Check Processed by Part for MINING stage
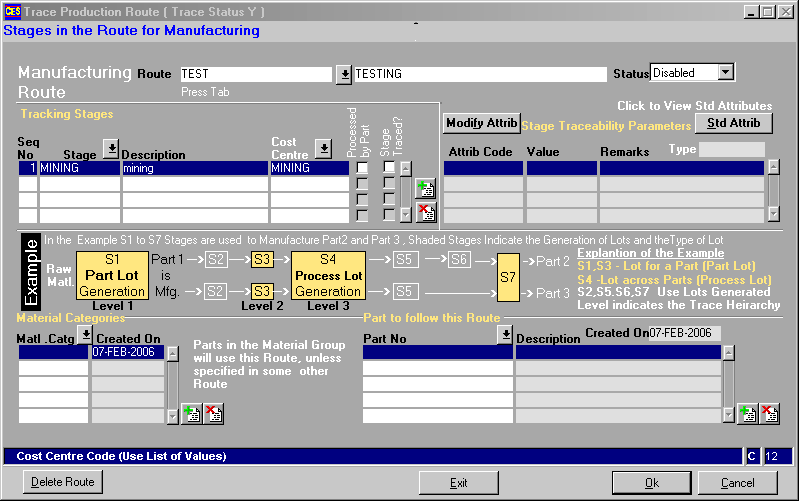 click(362, 168)
